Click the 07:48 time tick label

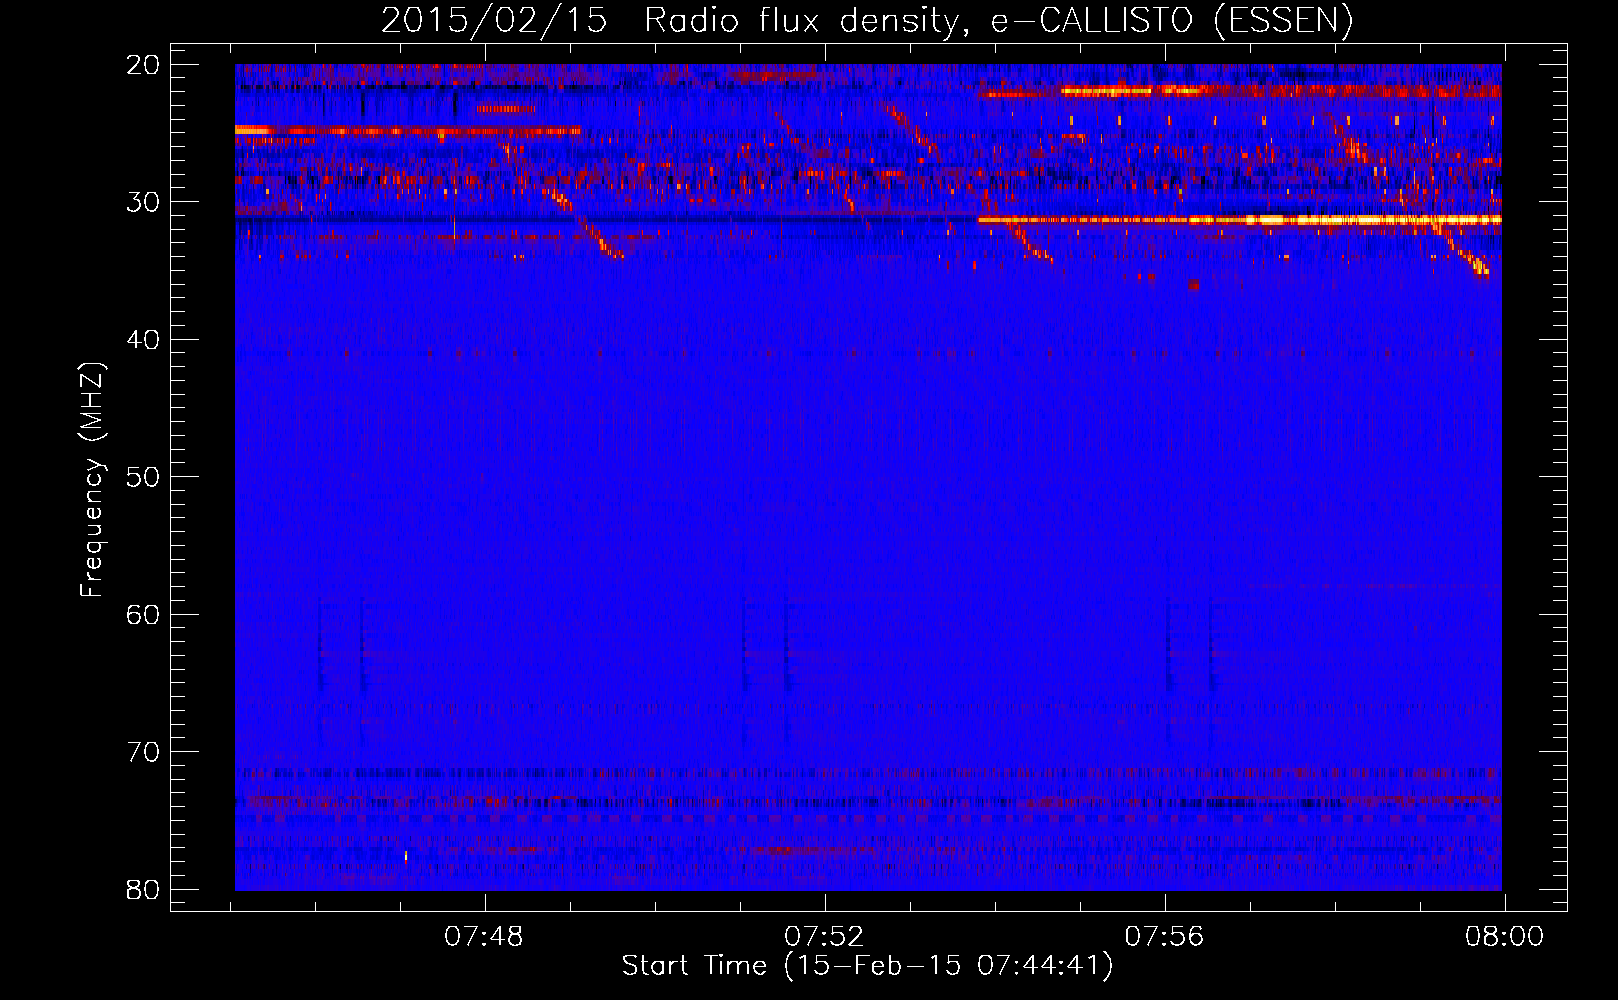point(484,937)
